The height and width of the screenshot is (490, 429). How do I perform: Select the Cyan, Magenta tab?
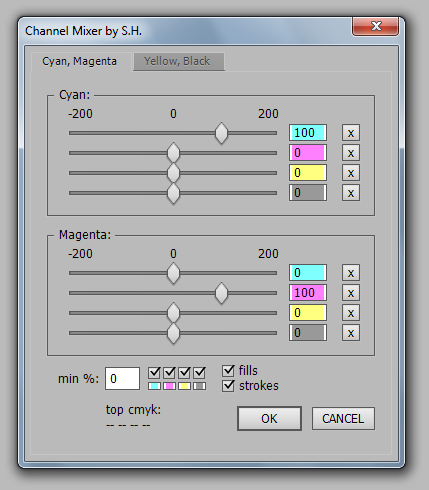[80, 61]
